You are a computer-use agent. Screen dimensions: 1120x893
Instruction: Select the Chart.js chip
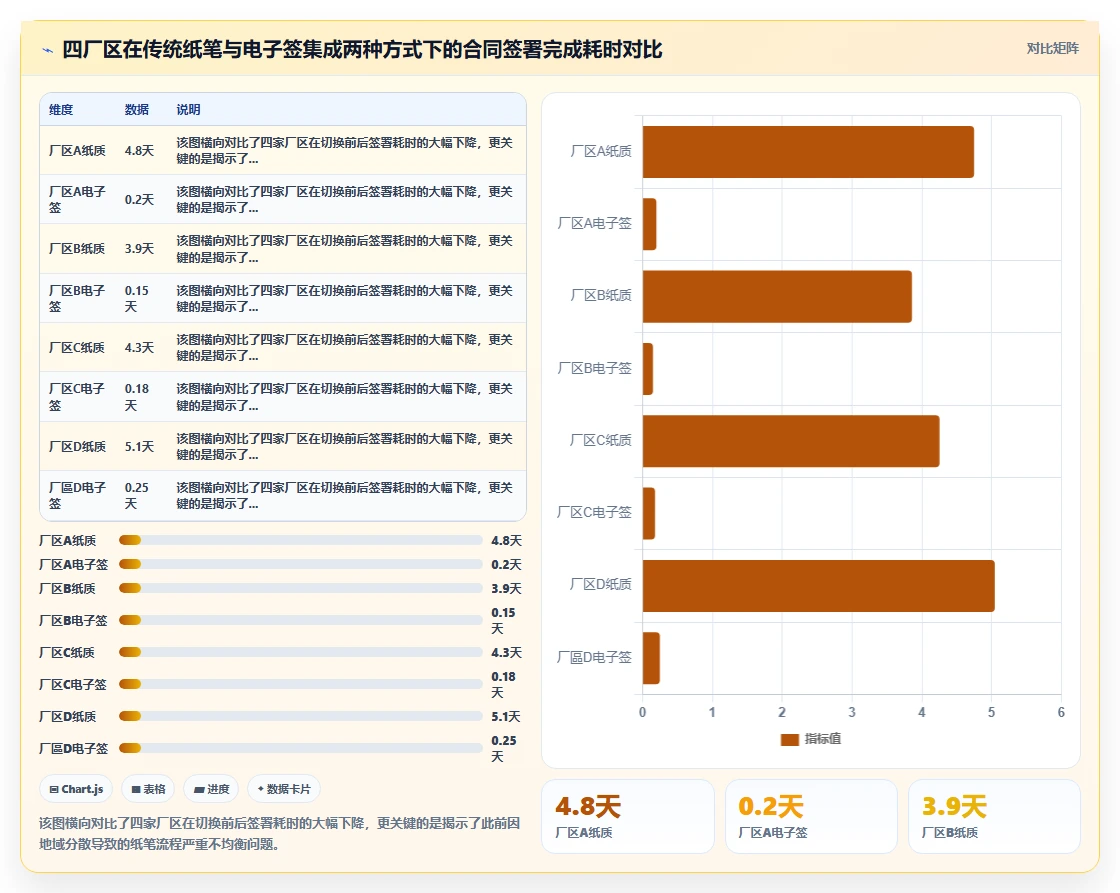tap(76, 789)
